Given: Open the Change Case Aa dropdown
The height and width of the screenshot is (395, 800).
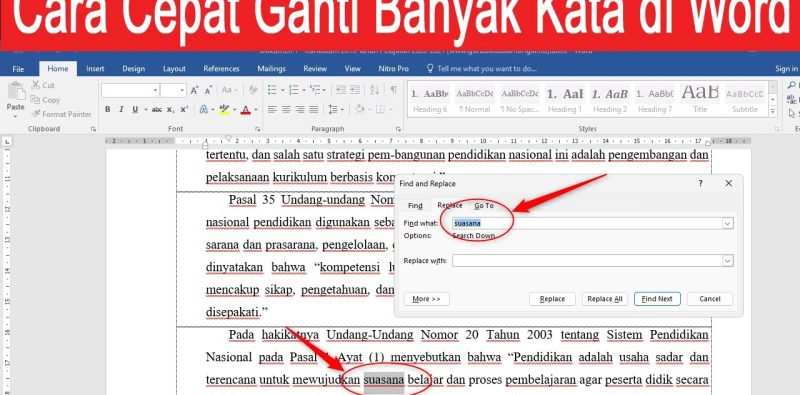Looking at the screenshot, I should (x=229, y=90).
